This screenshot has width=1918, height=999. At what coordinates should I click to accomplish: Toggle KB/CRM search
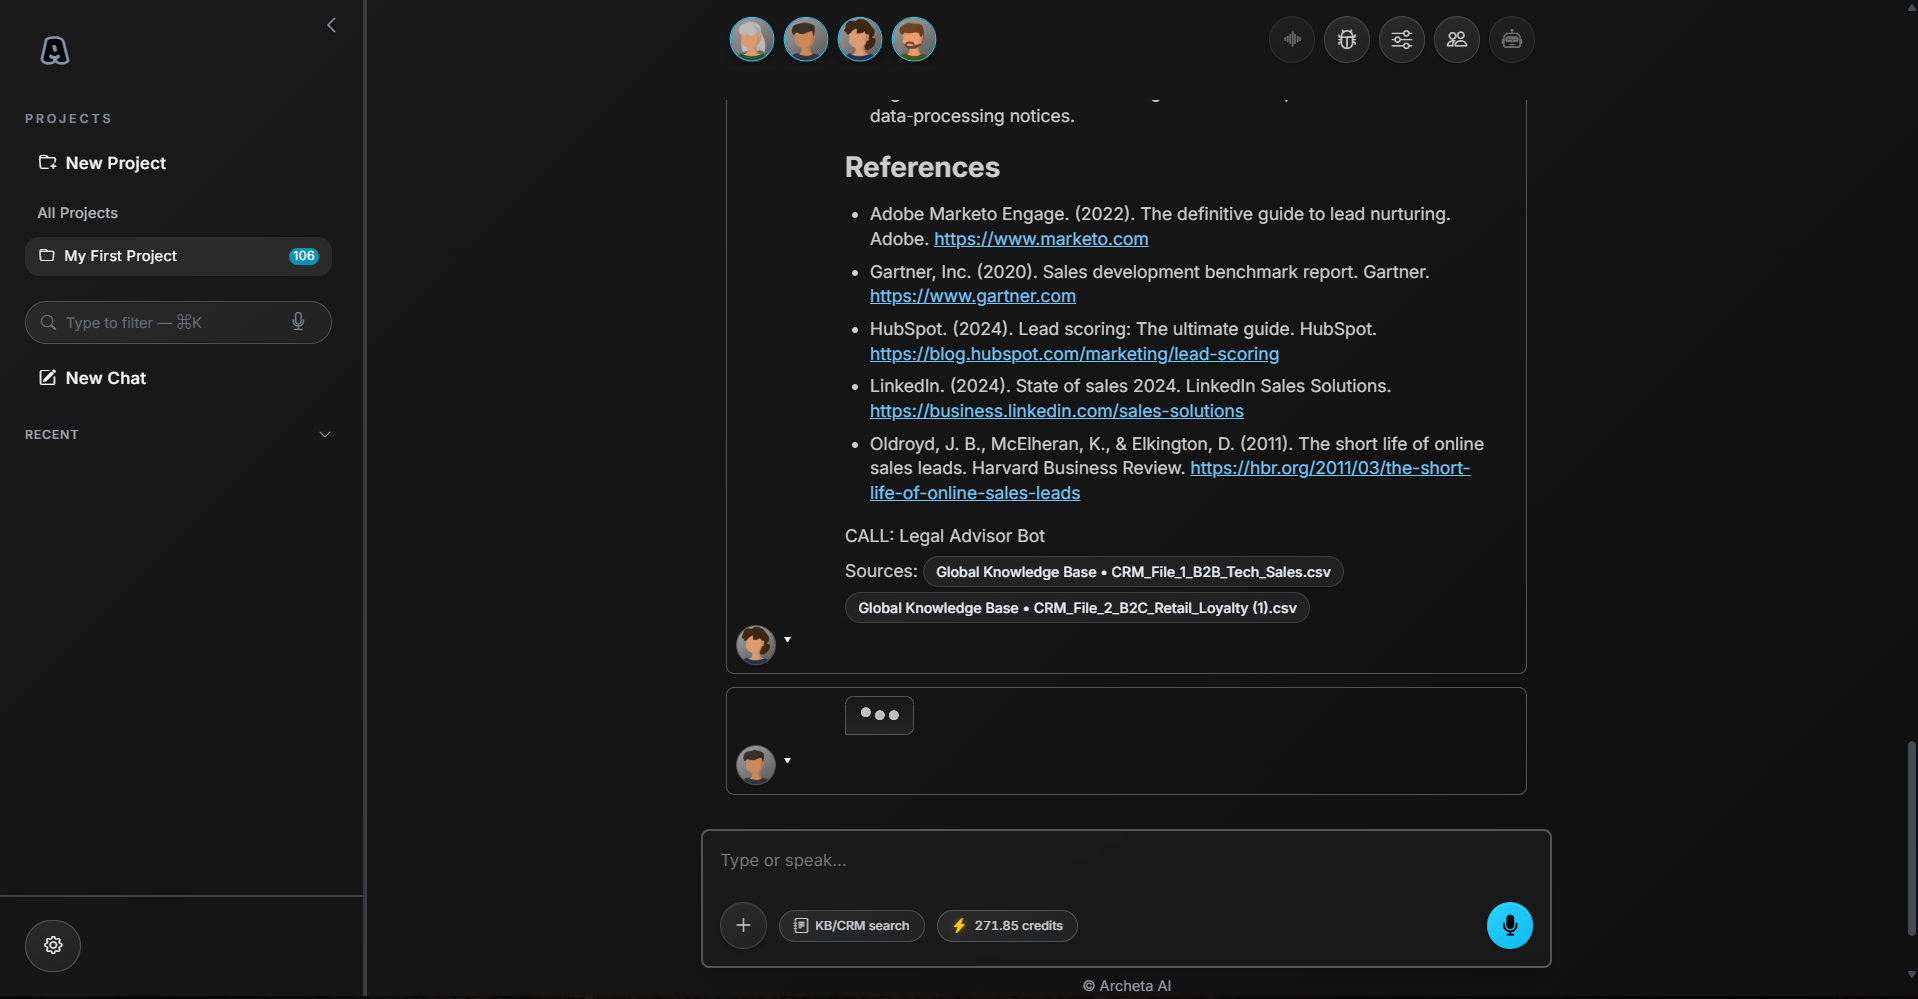[x=852, y=926]
